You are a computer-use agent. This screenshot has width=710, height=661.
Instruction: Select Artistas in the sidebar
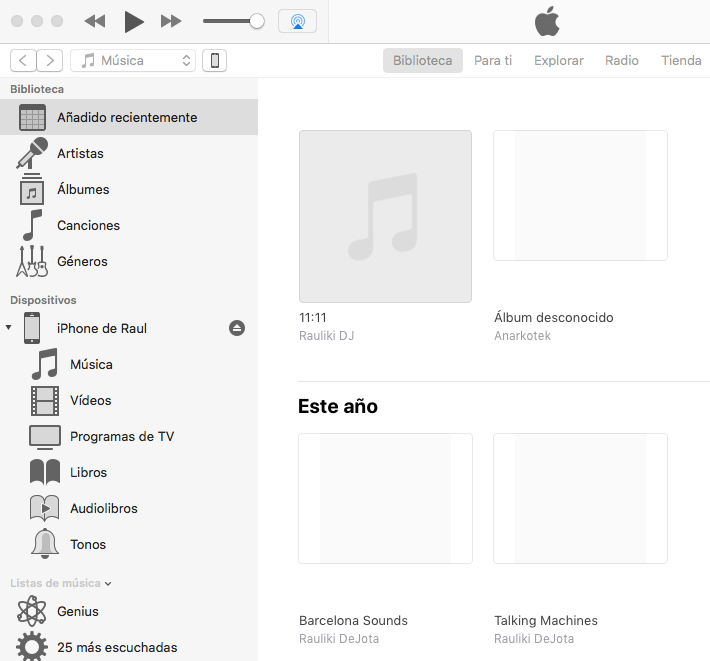point(80,153)
